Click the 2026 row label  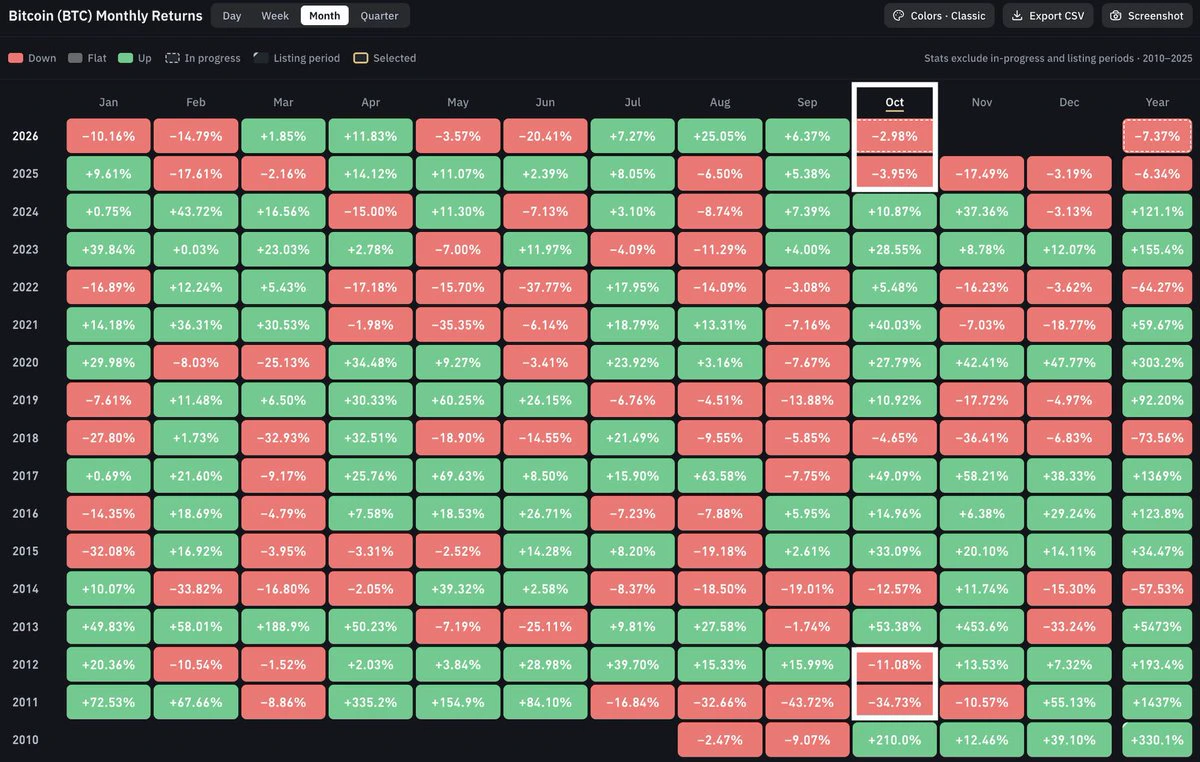tap(25, 136)
